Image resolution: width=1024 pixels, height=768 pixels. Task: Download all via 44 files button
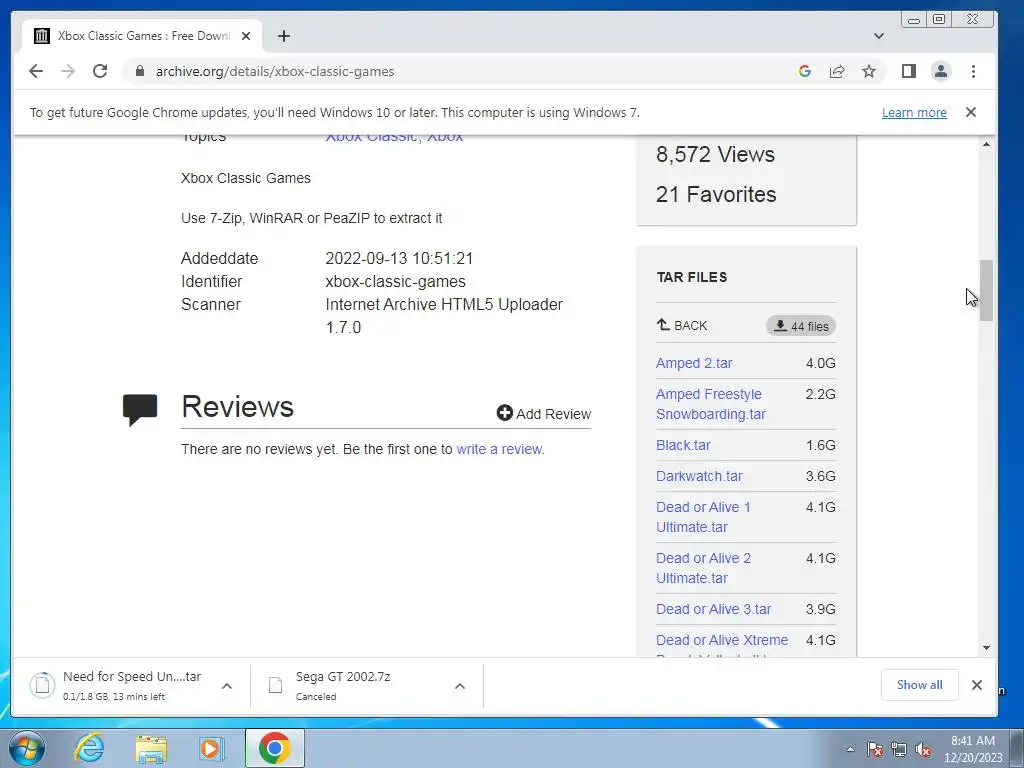pos(801,326)
